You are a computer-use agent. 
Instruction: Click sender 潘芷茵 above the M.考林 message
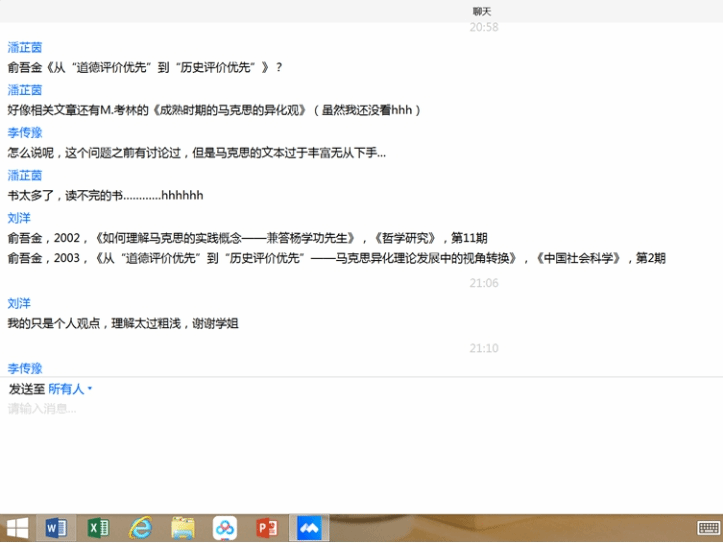click(25, 90)
